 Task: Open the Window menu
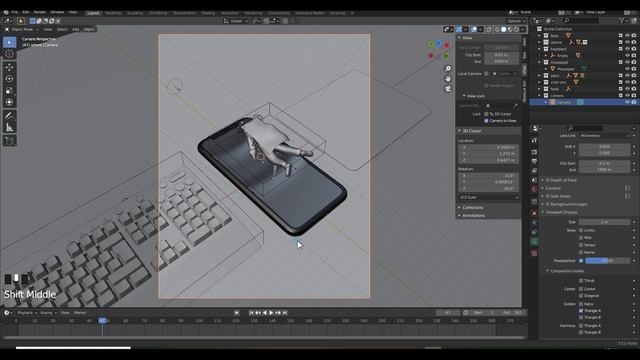(57, 13)
